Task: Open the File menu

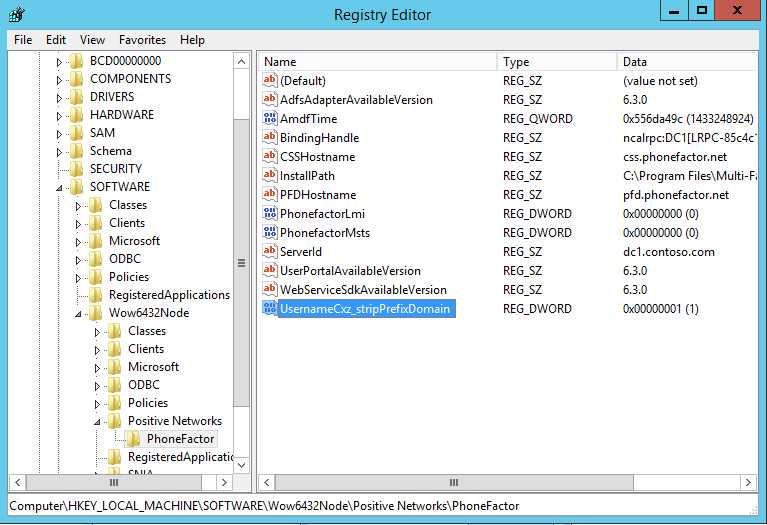Action: tap(23, 40)
